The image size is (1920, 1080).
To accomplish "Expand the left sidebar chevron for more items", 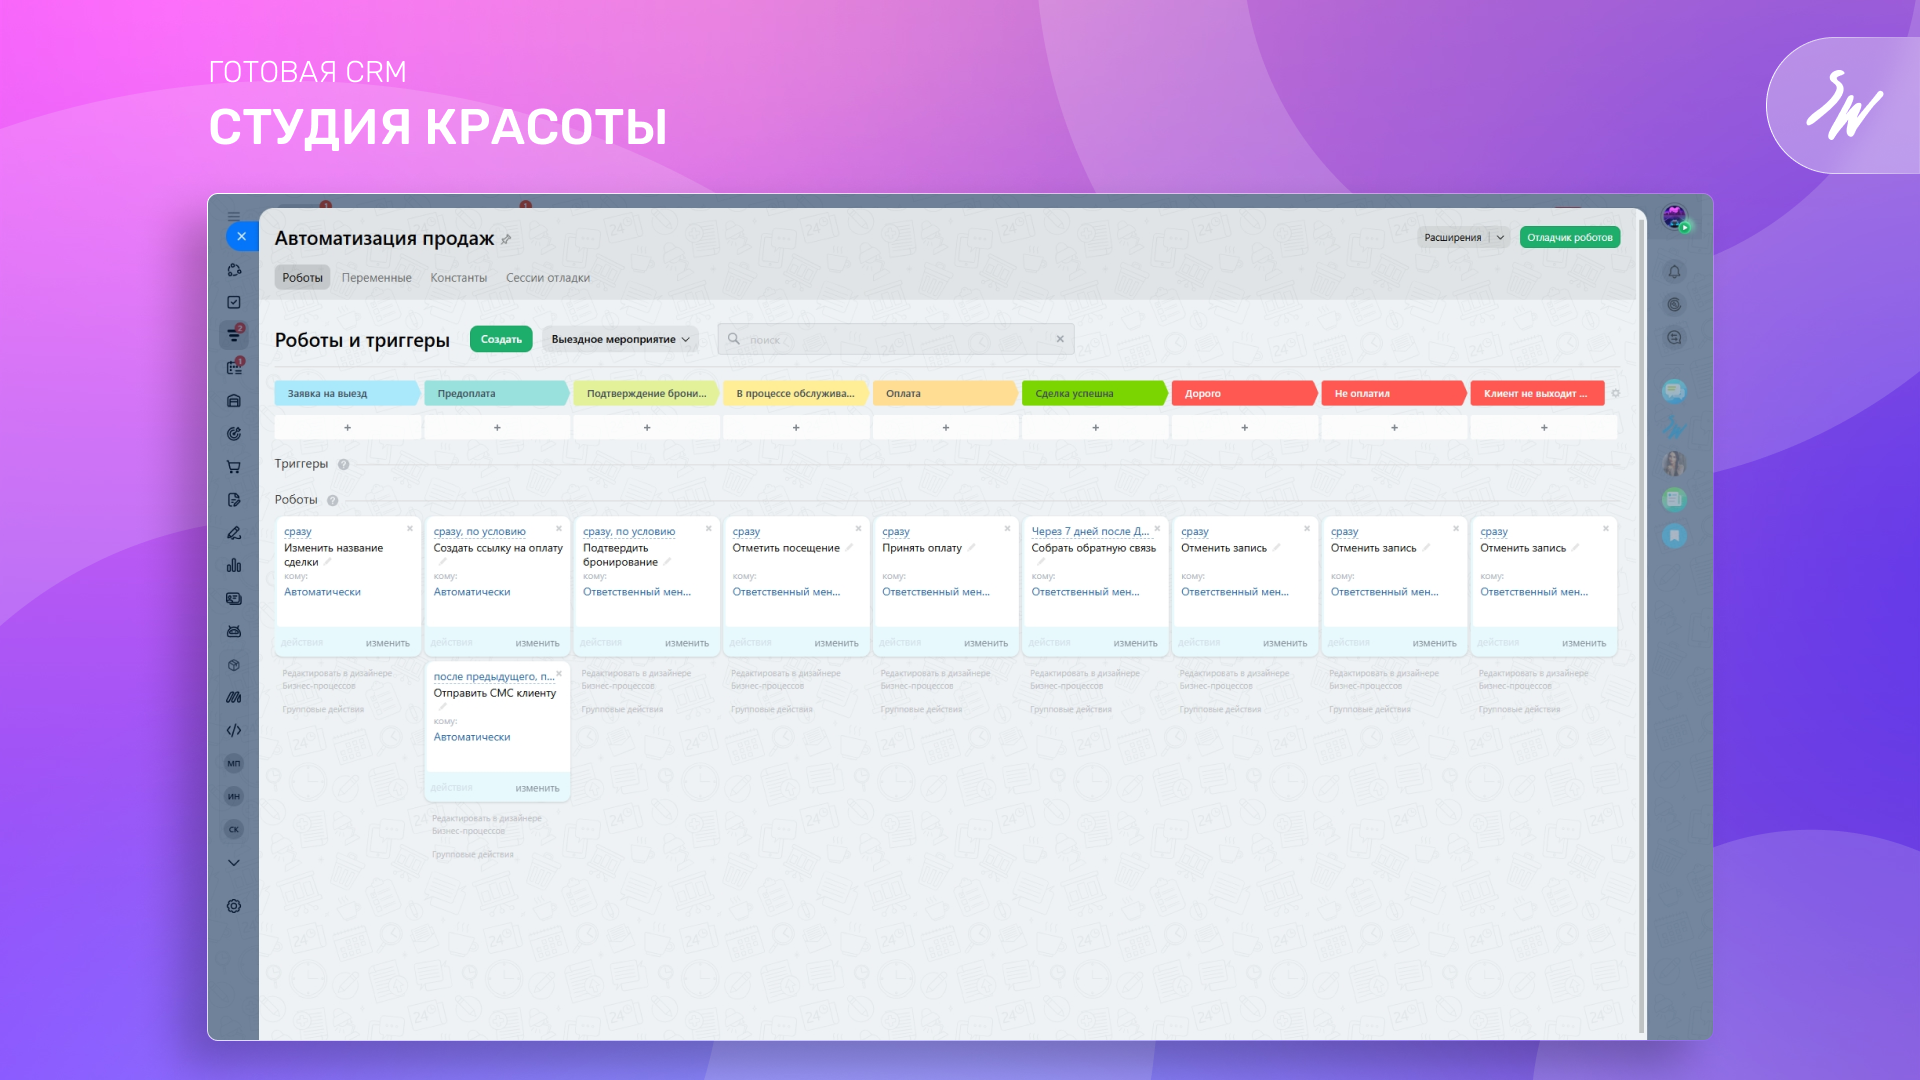I will tap(234, 863).
